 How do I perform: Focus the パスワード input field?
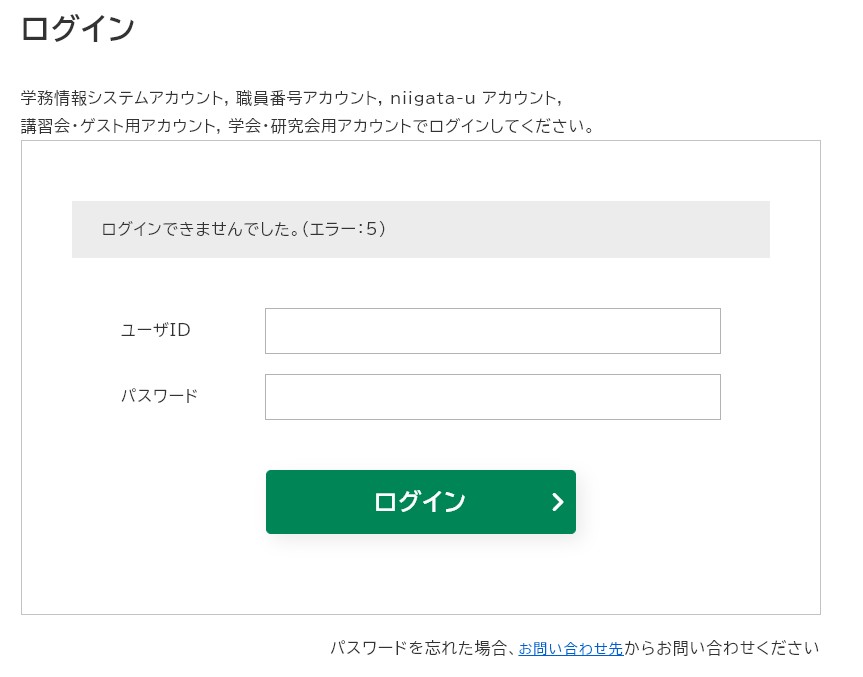tap(492, 397)
